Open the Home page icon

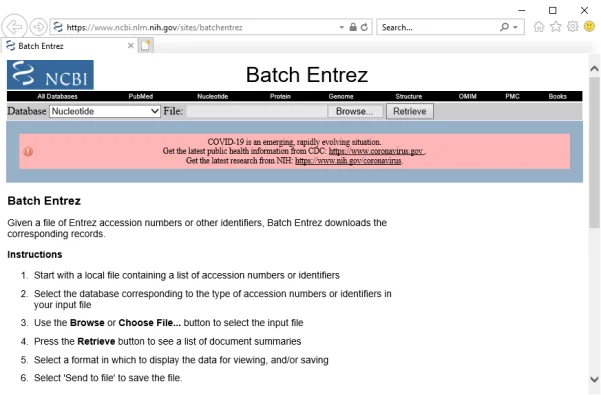coord(539,27)
